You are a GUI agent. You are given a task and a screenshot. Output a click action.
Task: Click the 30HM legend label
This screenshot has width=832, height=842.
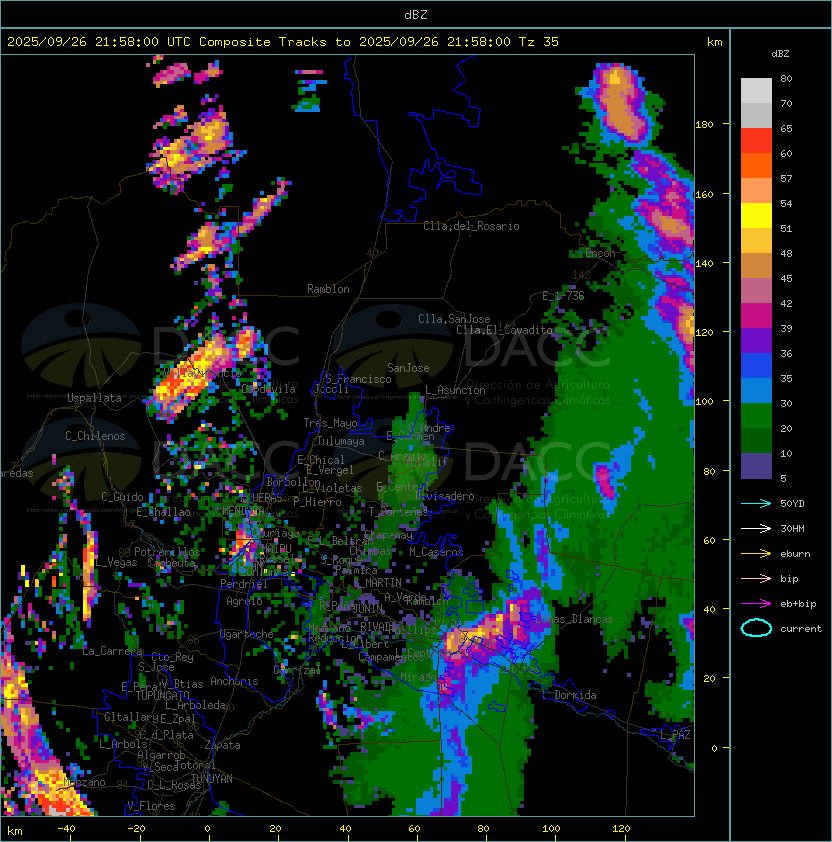(792, 529)
